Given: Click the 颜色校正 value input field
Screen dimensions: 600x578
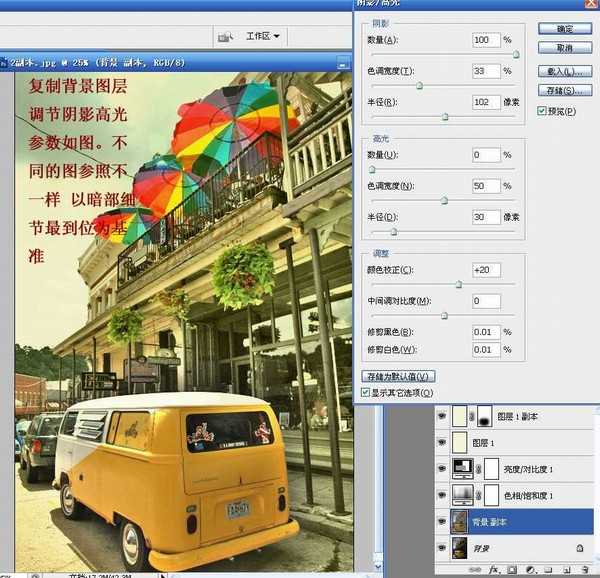Looking at the screenshot, I should point(486,270).
